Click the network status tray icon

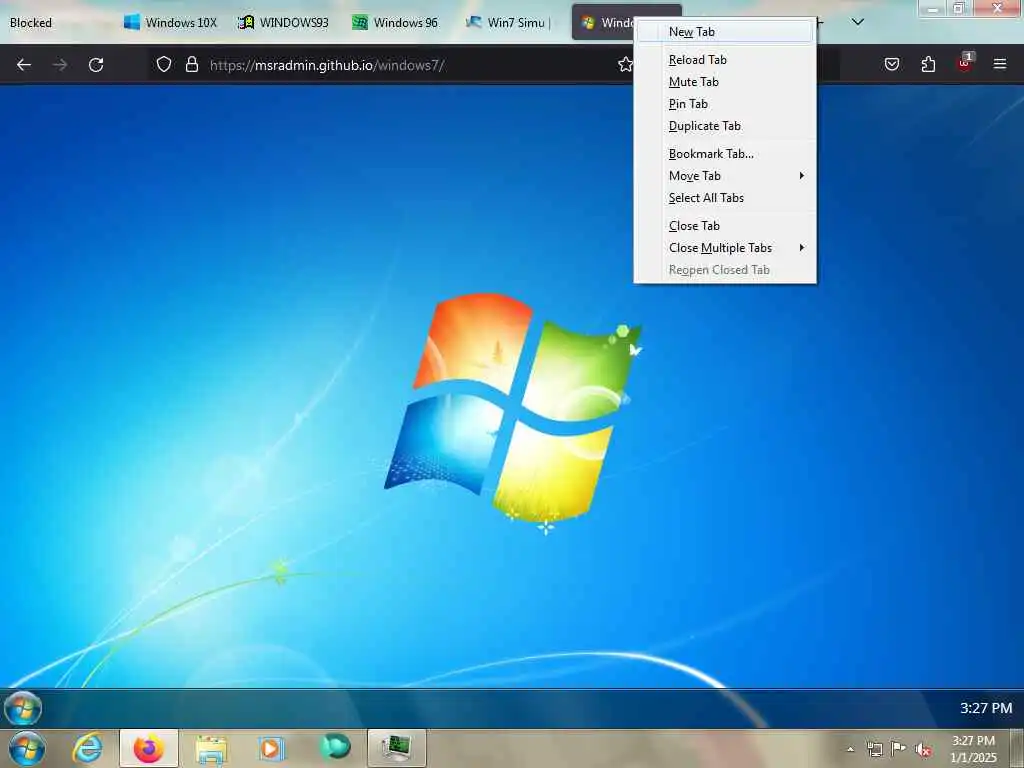point(874,749)
